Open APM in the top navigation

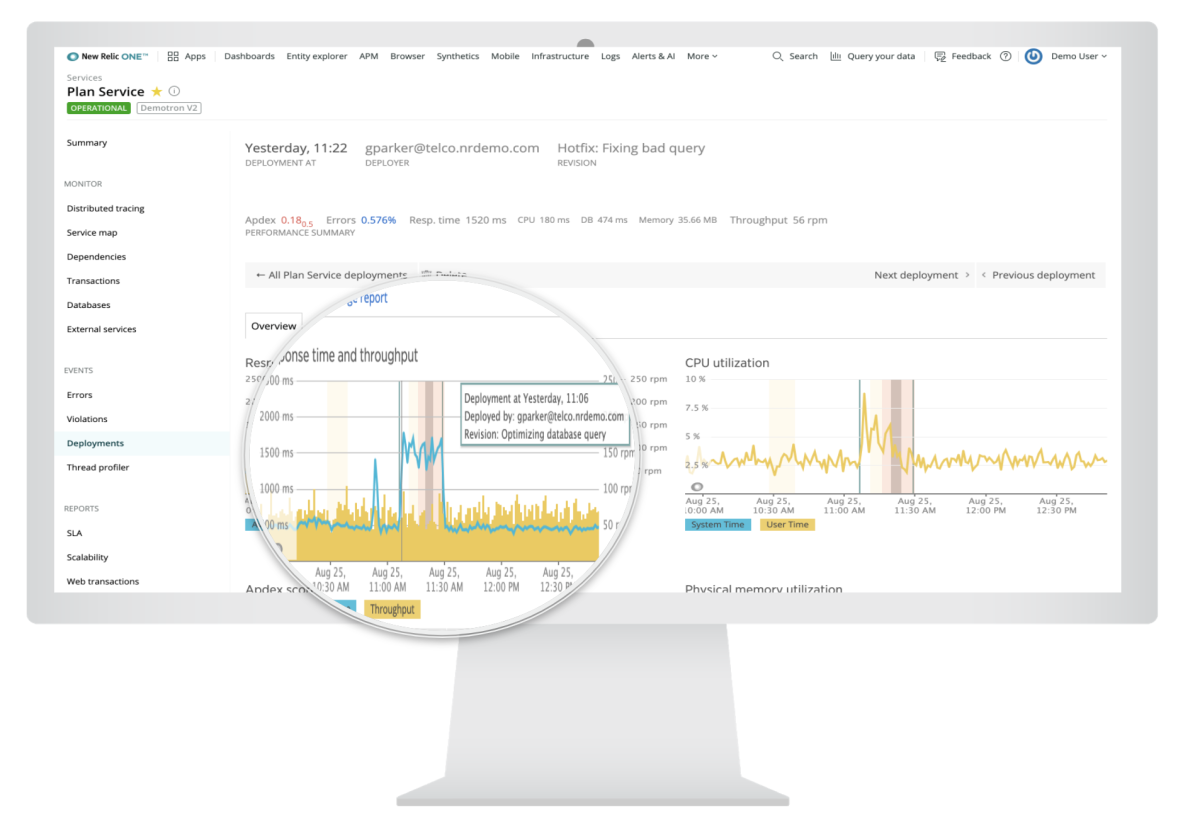[x=369, y=56]
